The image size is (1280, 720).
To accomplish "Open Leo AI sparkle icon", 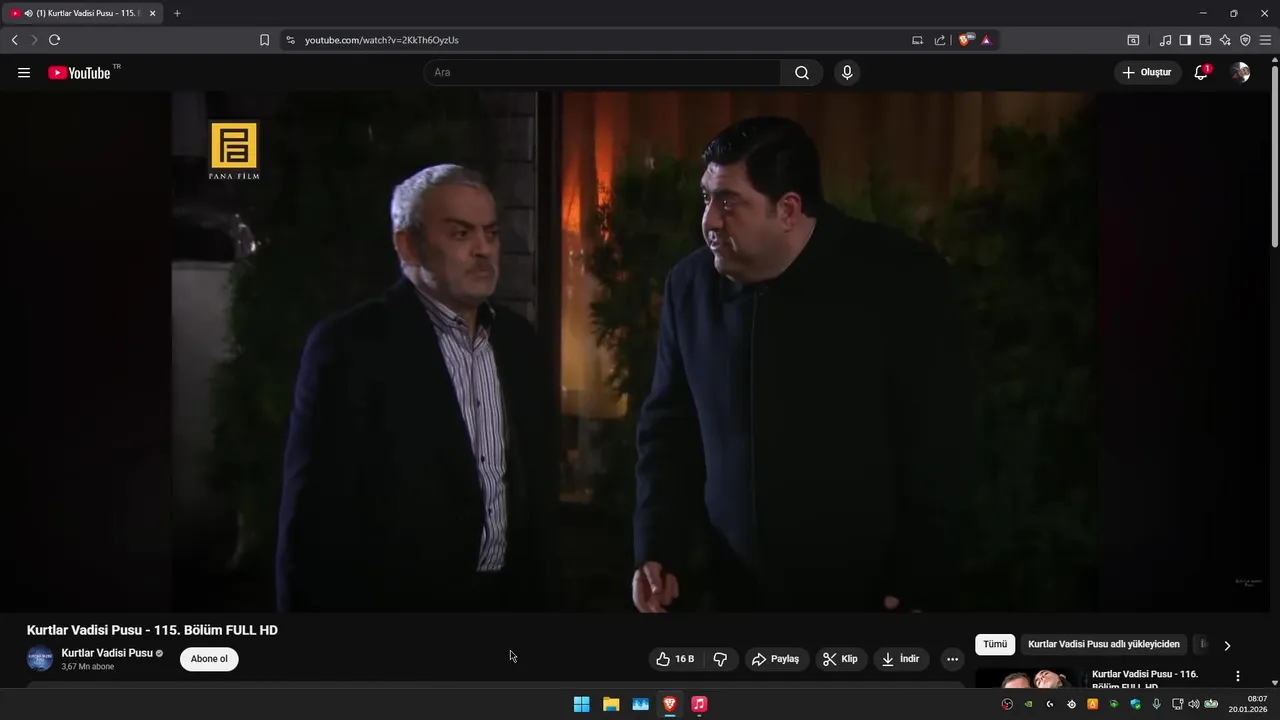I will [1225, 40].
